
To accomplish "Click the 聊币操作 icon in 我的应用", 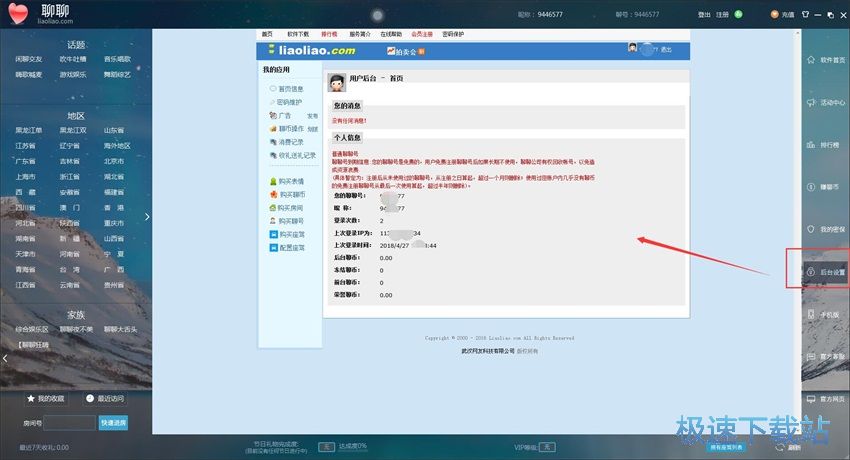I will coord(273,129).
